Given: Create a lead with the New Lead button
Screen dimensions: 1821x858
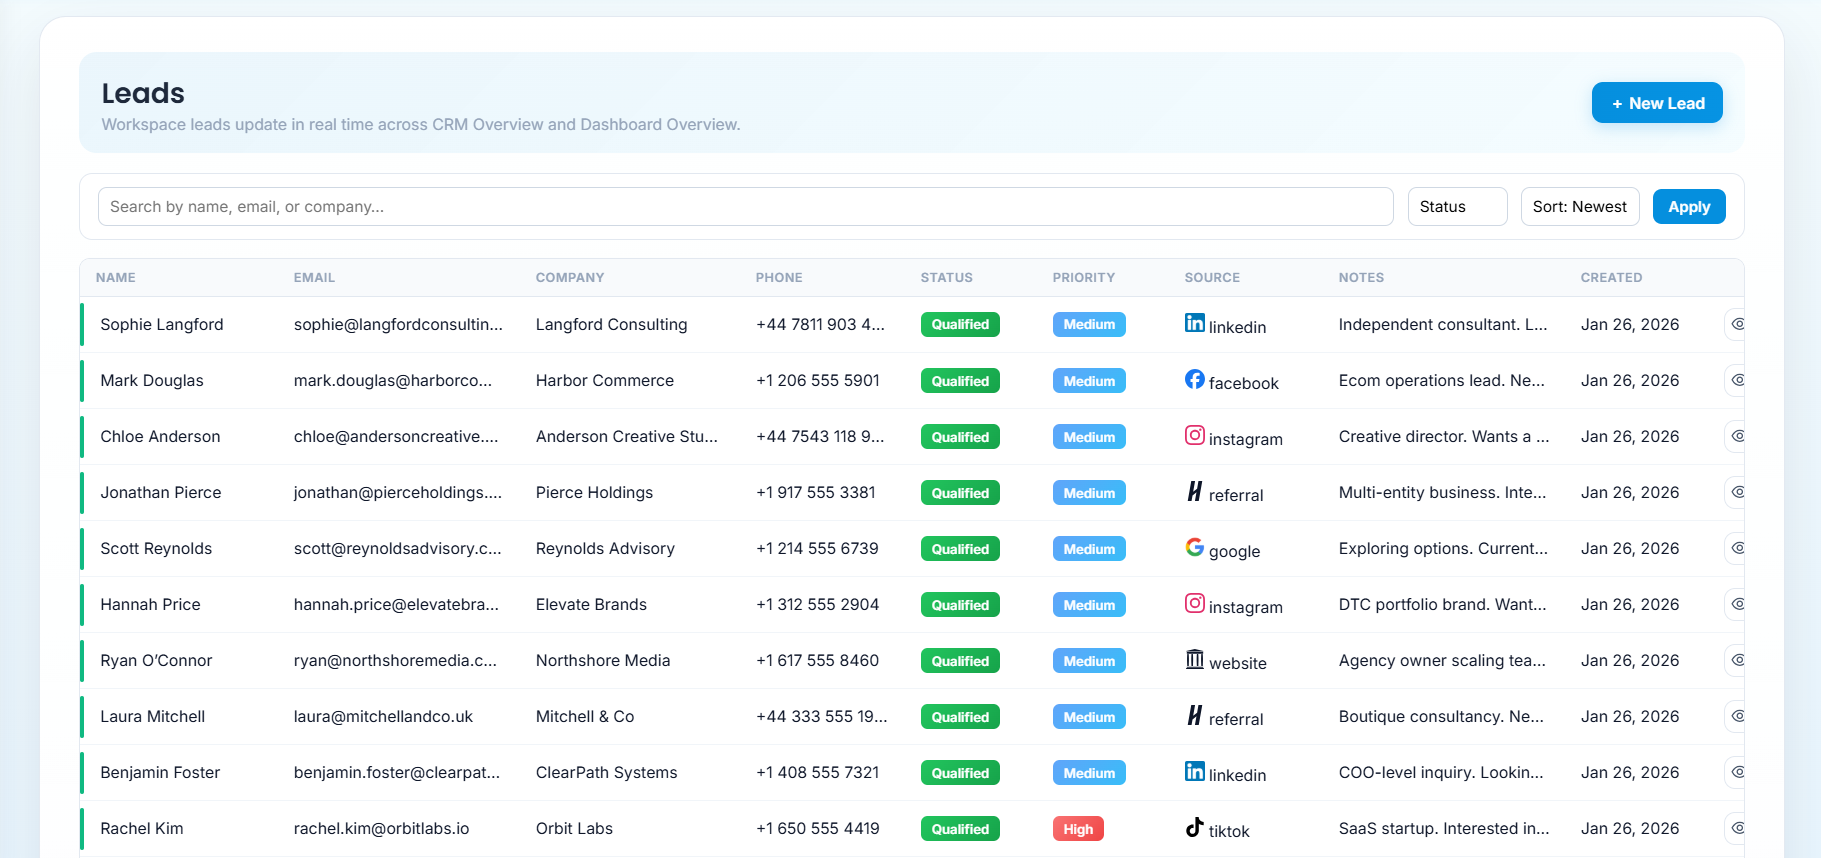Looking at the screenshot, I should pyautogui.click(x=1656, y=103).
